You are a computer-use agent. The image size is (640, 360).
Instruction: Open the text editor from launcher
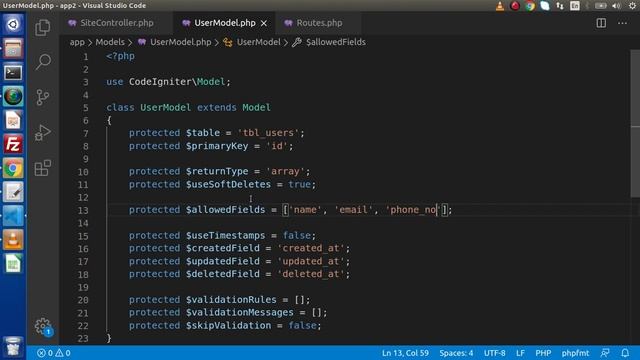pos(13,192)
